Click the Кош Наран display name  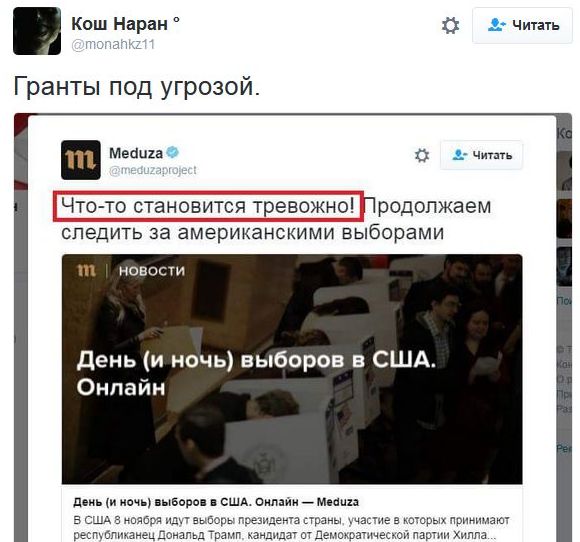coord(125,24)
